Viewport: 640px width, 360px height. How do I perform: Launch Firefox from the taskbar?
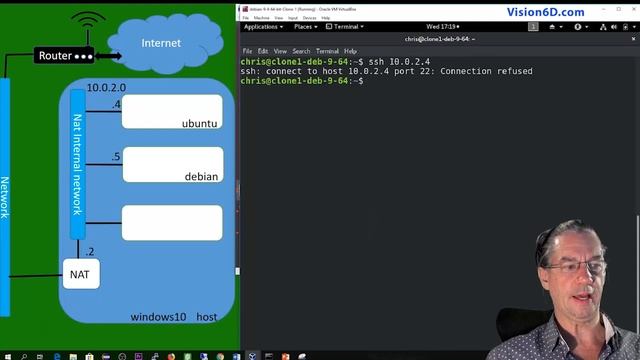171,356
